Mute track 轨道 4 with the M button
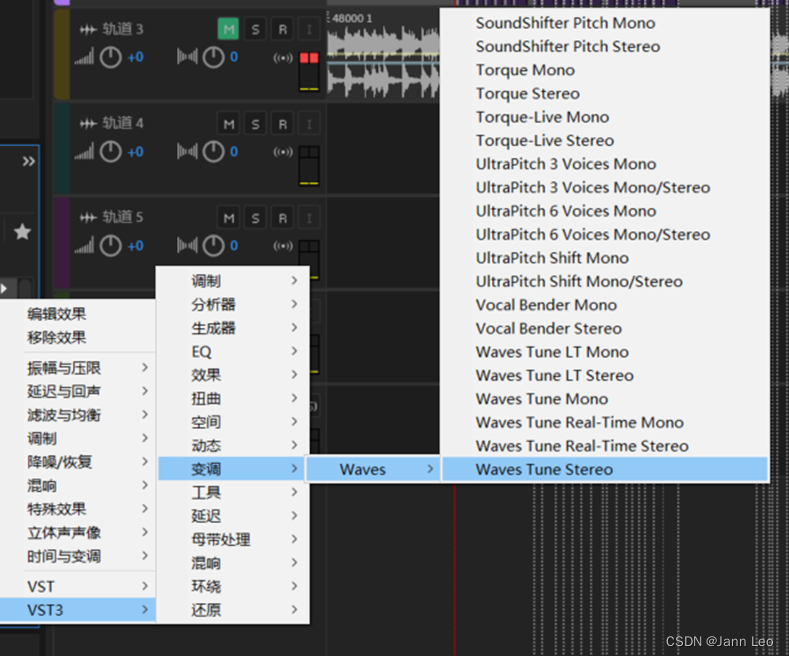The height and width of the screenshot is (657, 789). coord(228,124)
